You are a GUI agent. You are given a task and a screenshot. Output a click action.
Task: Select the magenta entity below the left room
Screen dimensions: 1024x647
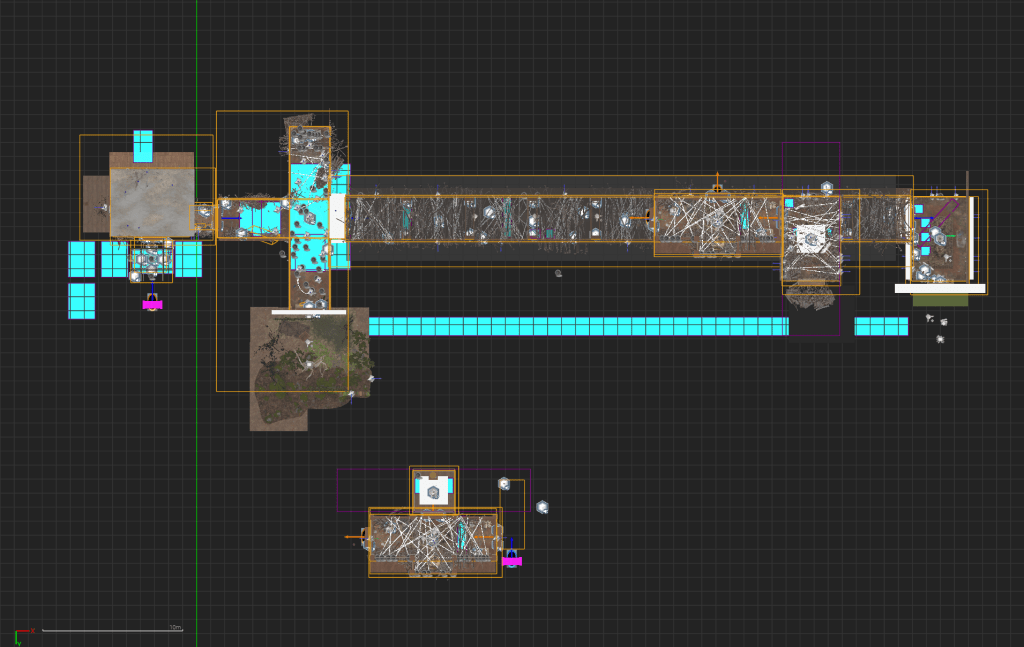[x=152, y=304]
